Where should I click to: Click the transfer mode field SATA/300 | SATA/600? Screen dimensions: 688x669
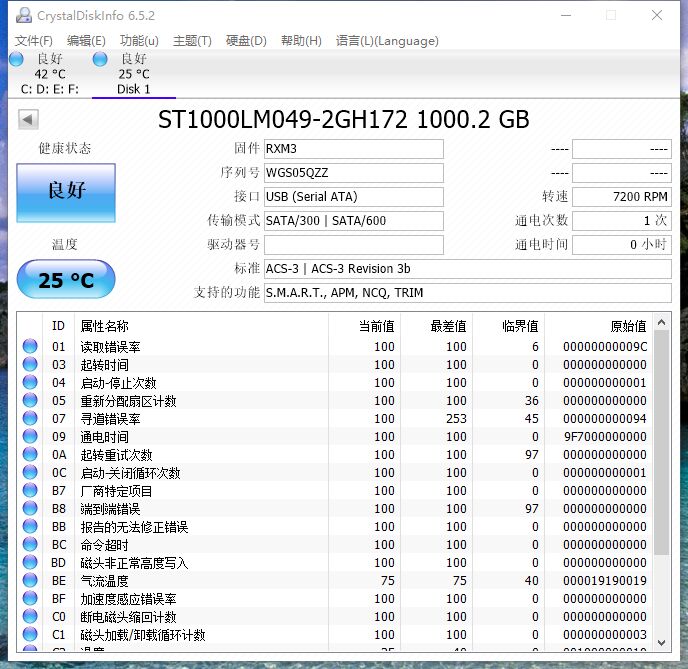coord(354,221)
